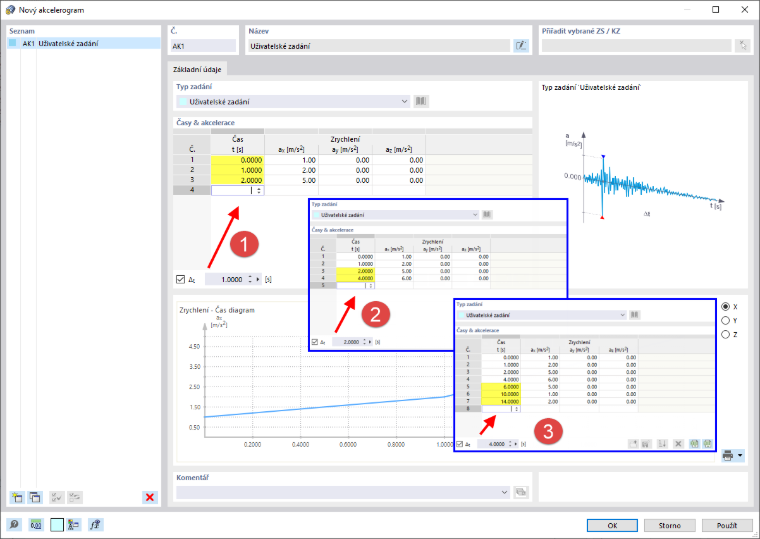This screenshot has width=760, height=539.
Task: Click the Δt spinner arrows
Action: coord(250,279)
